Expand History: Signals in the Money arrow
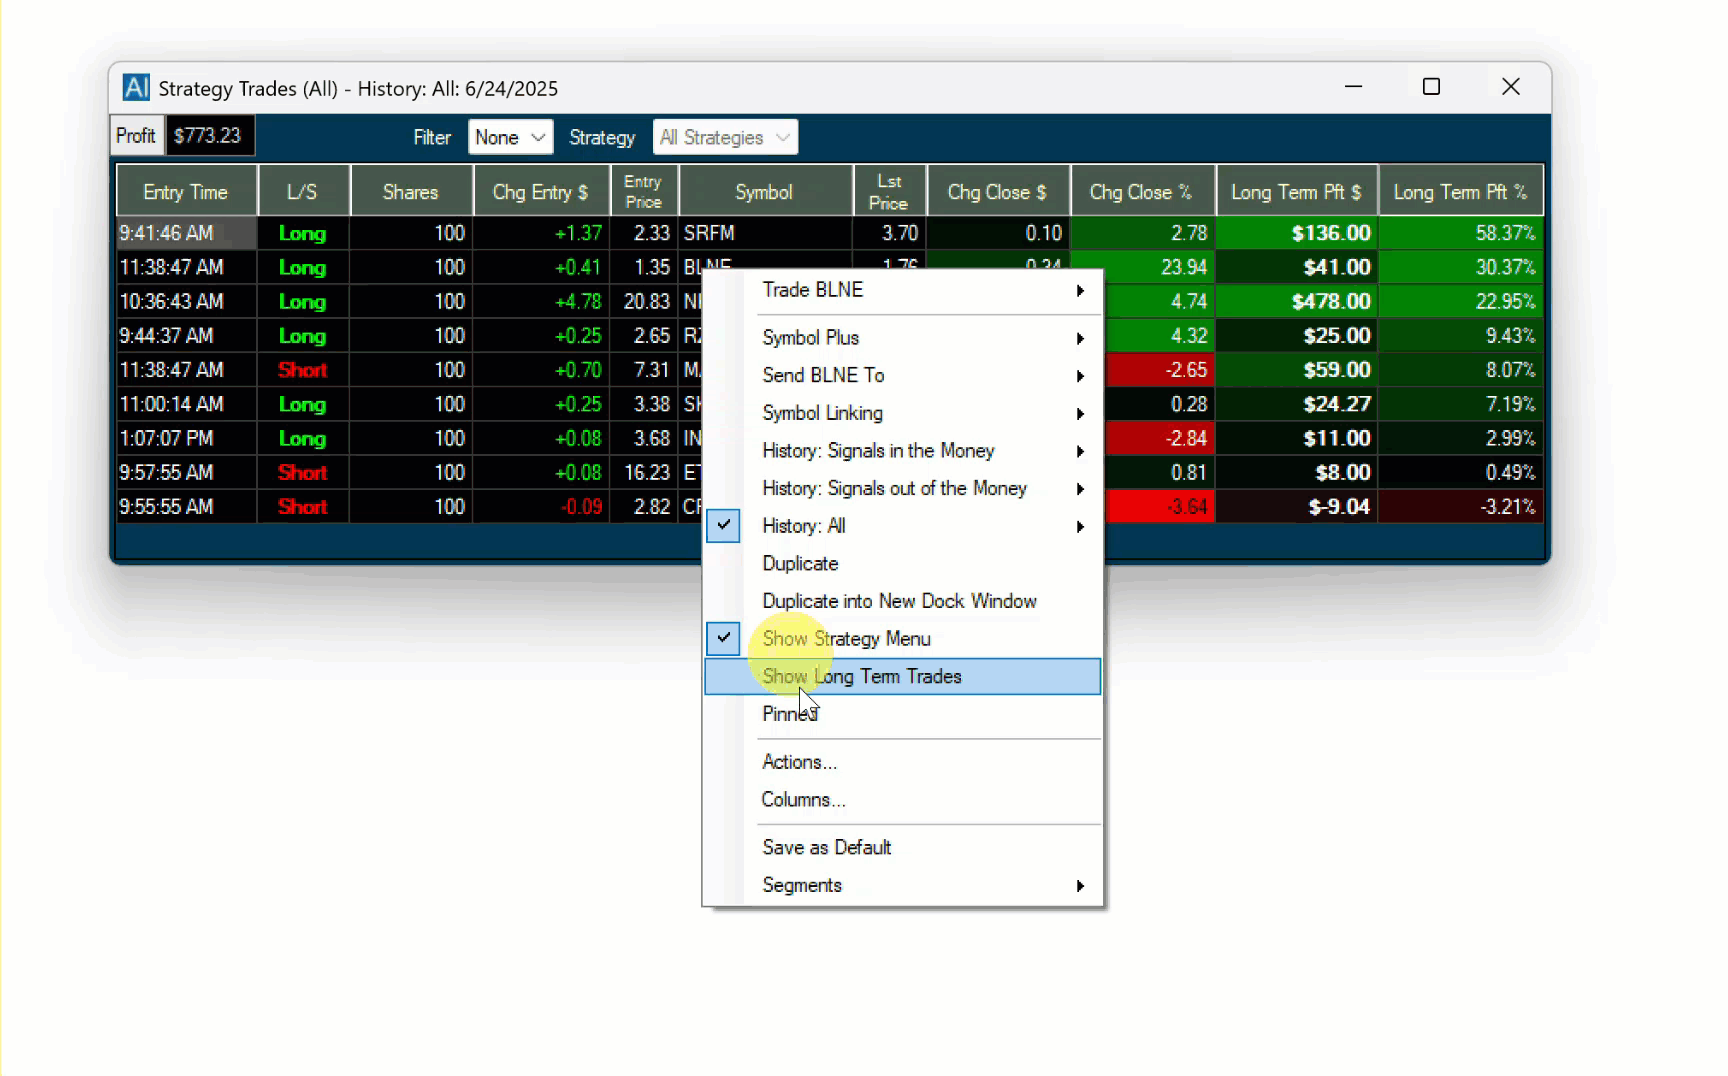The width and height of the screenshot is (1728, 1076). (x=1080, y=452)
